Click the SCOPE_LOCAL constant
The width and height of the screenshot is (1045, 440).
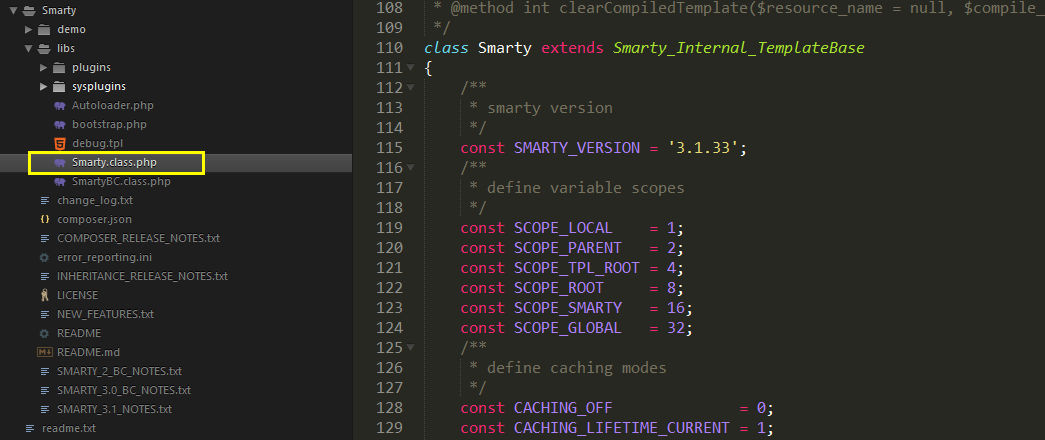(x=563, y=228)
